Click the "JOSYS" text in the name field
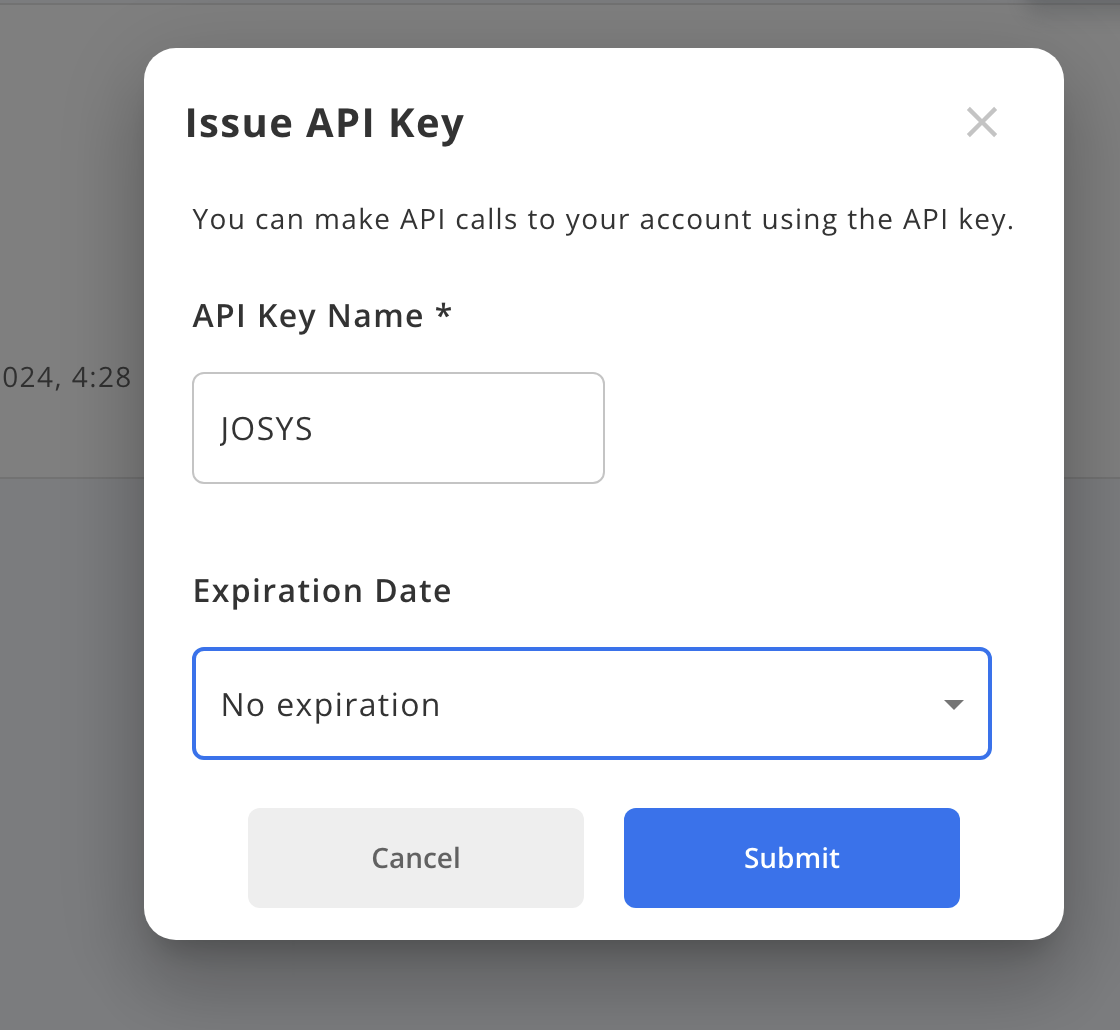Viewport: 1120px width, 1030px height. point(267,429)
